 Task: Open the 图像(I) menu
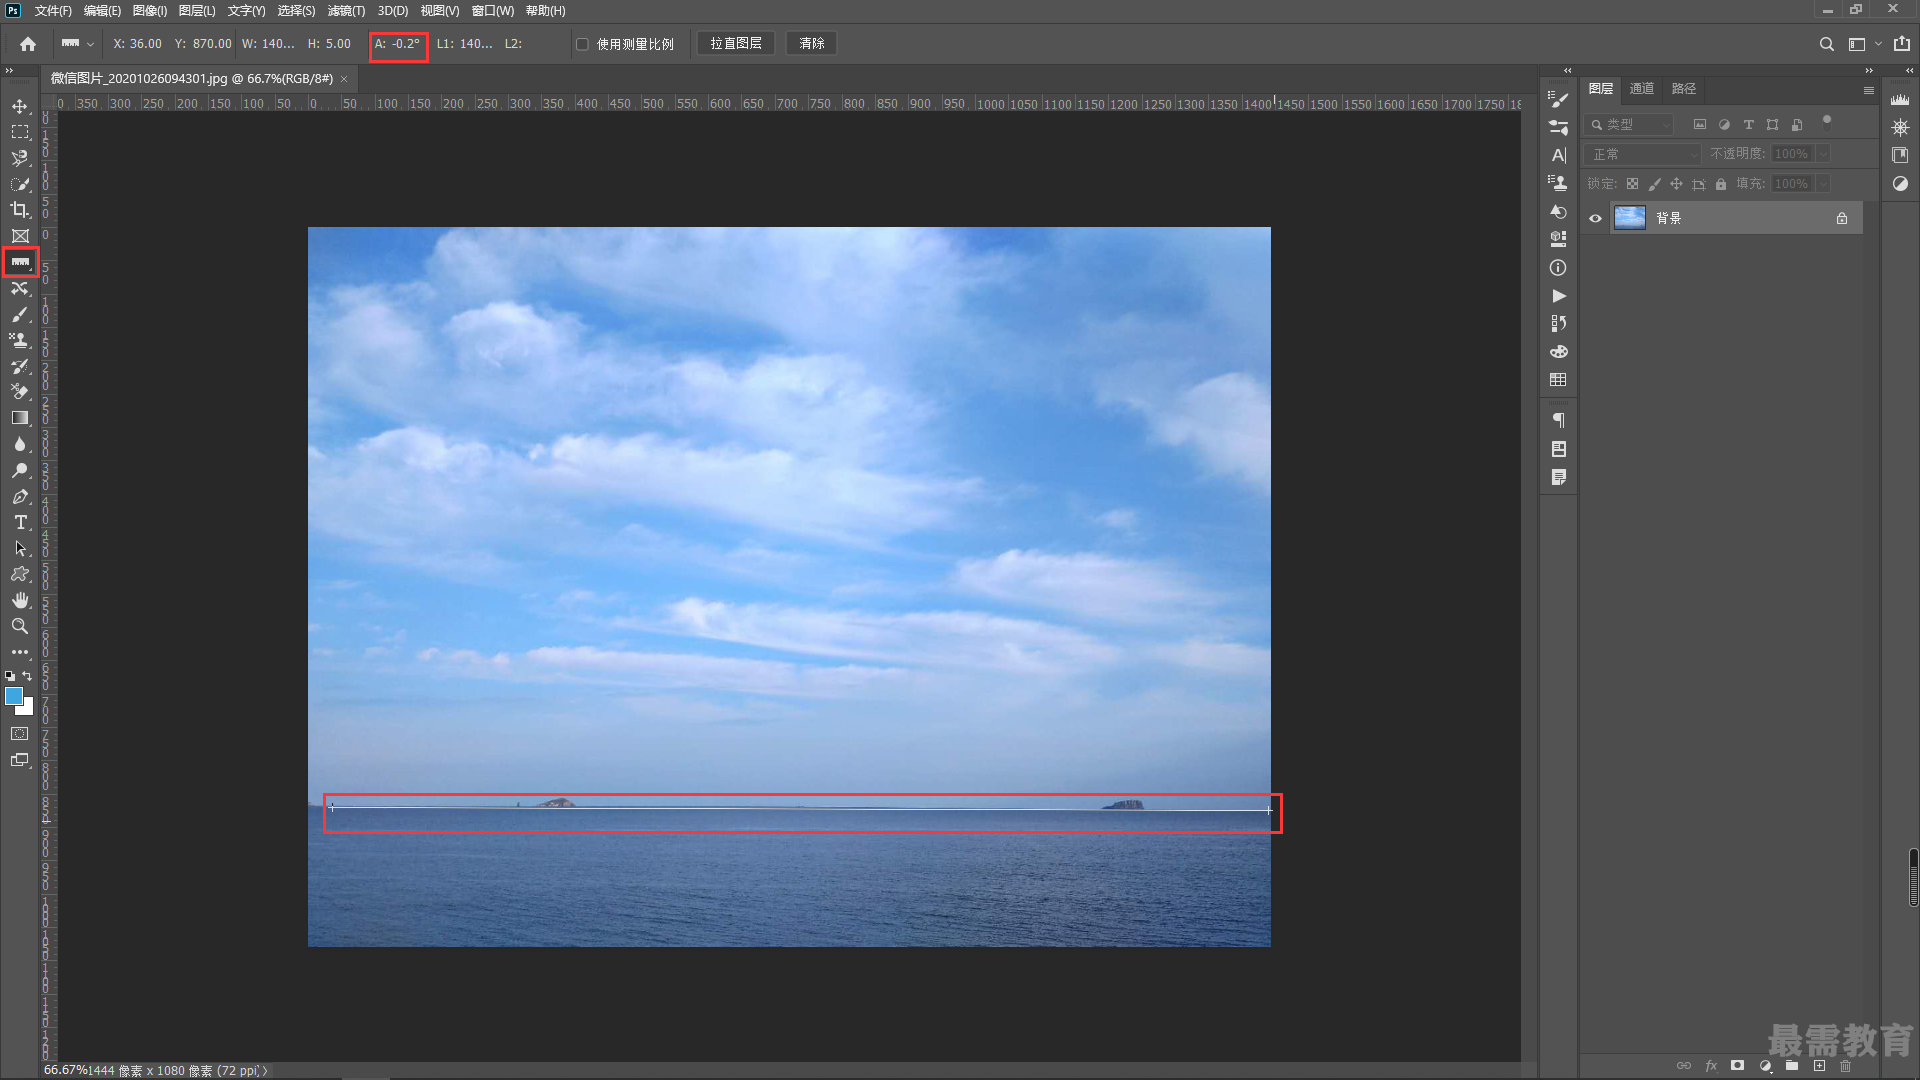coord(150,11)
